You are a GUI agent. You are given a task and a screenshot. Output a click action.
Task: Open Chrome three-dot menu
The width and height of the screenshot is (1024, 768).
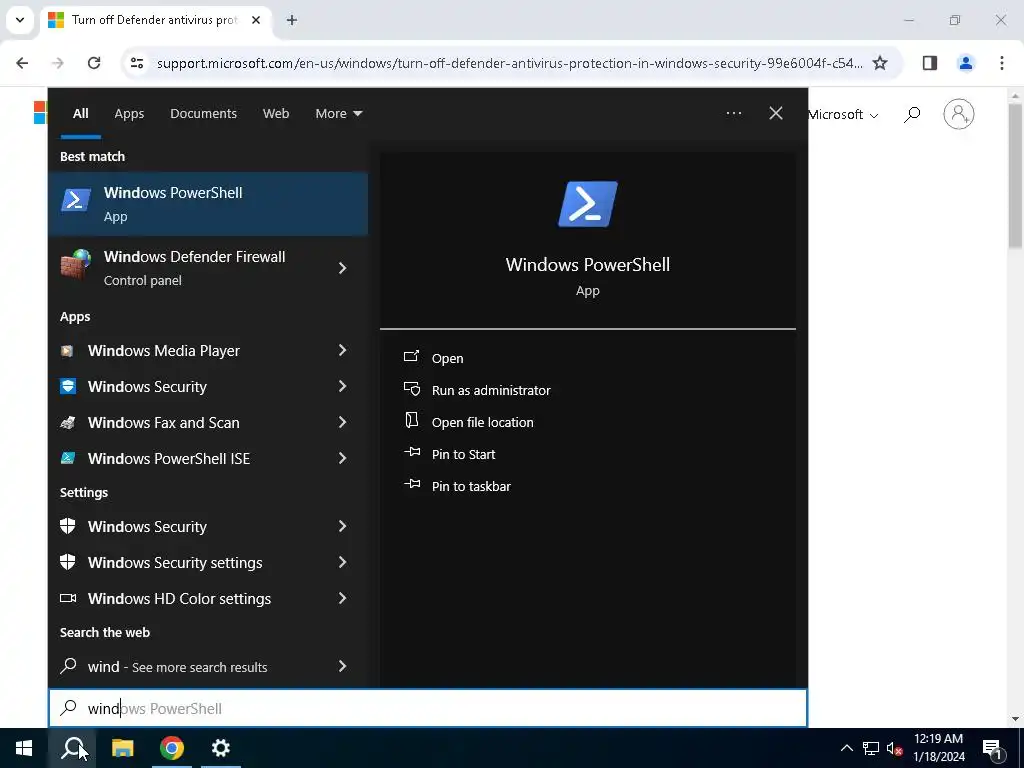[1002, 63]
